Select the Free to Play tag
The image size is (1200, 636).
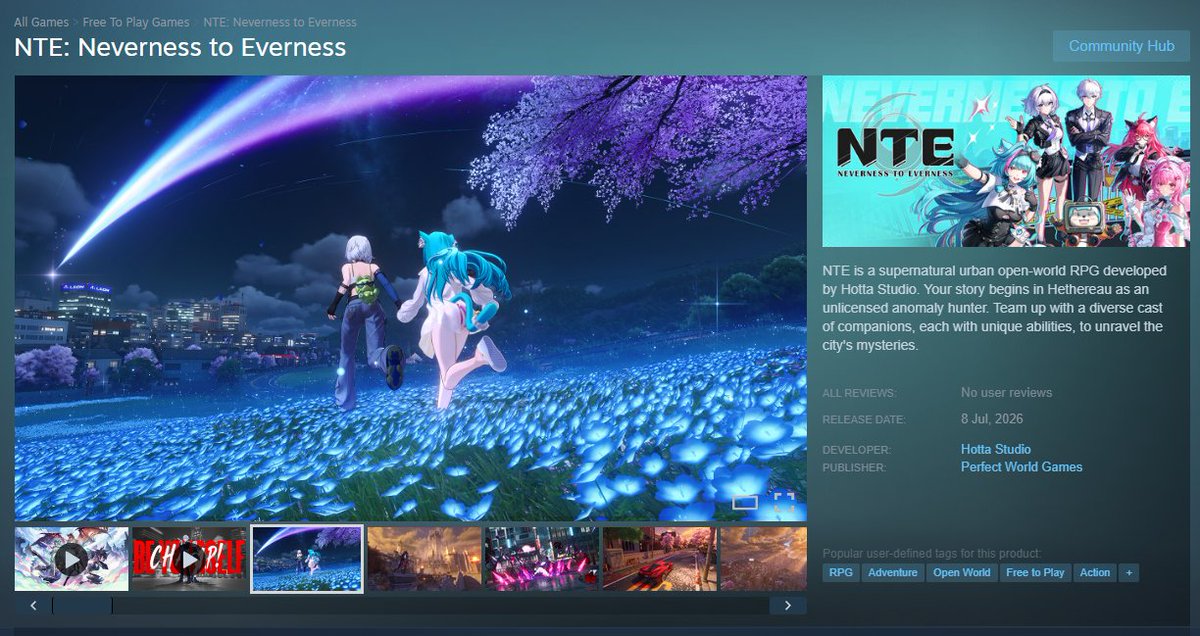1035,573
